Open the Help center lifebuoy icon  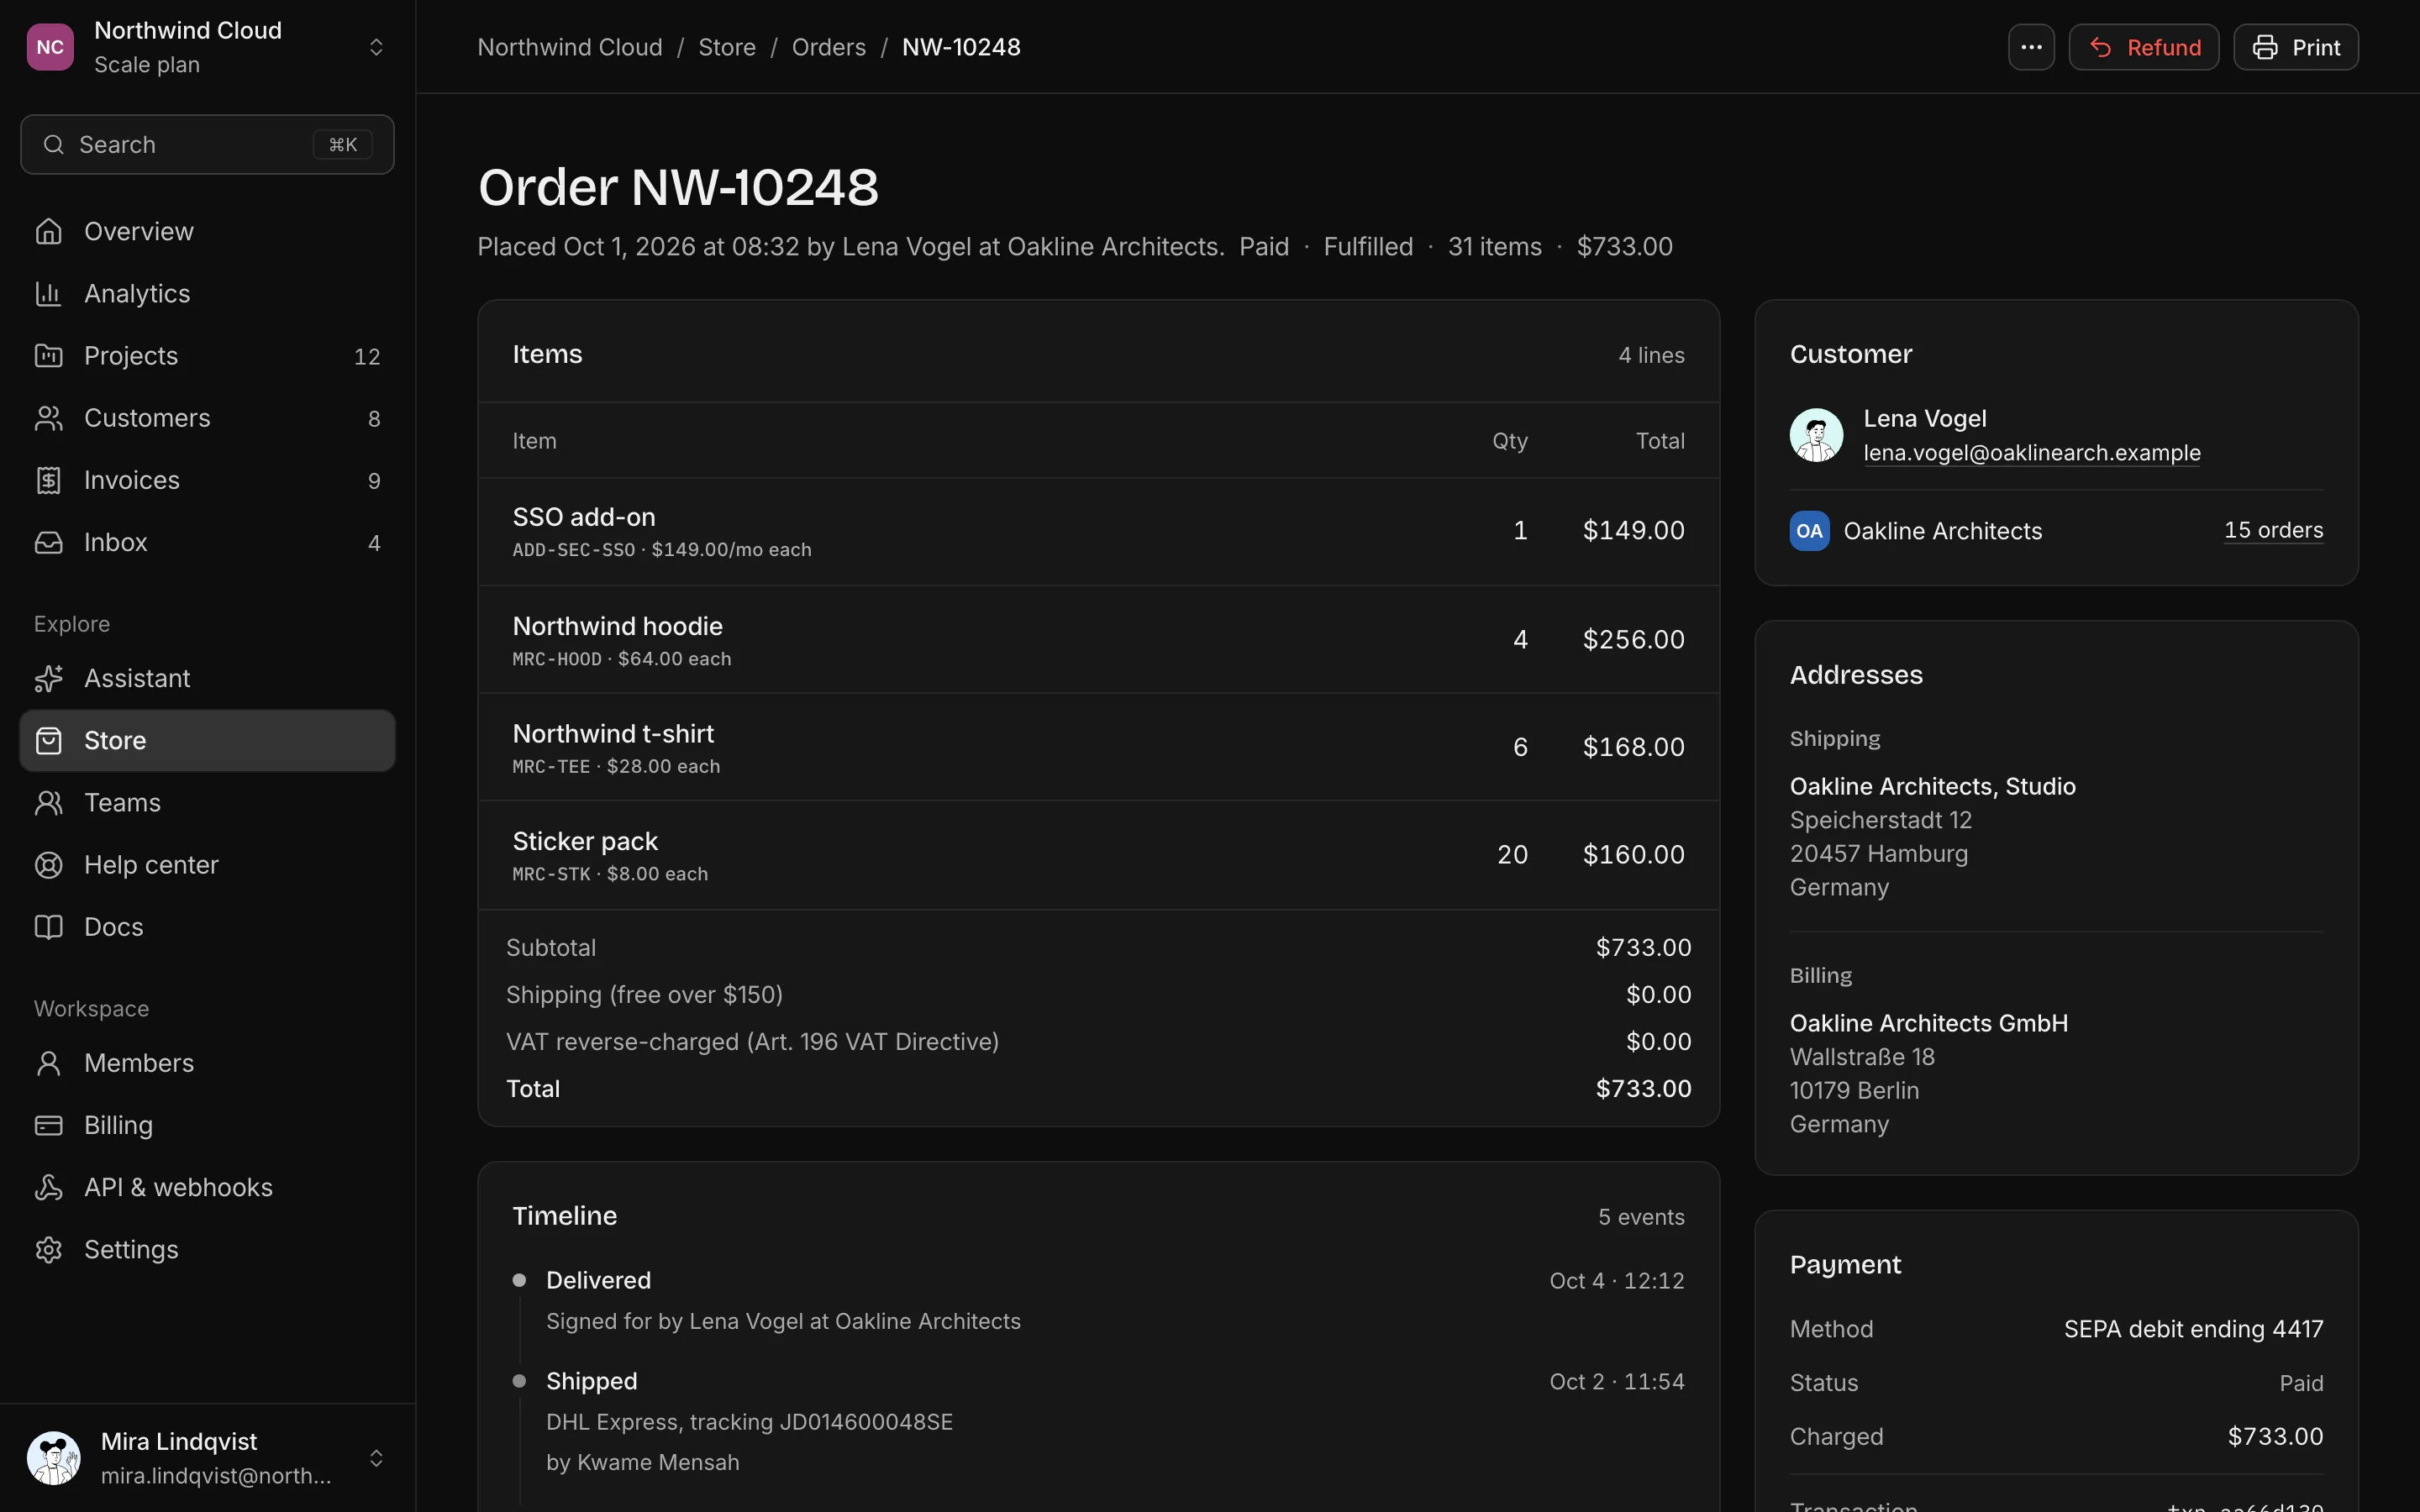(x=48, y=865)
